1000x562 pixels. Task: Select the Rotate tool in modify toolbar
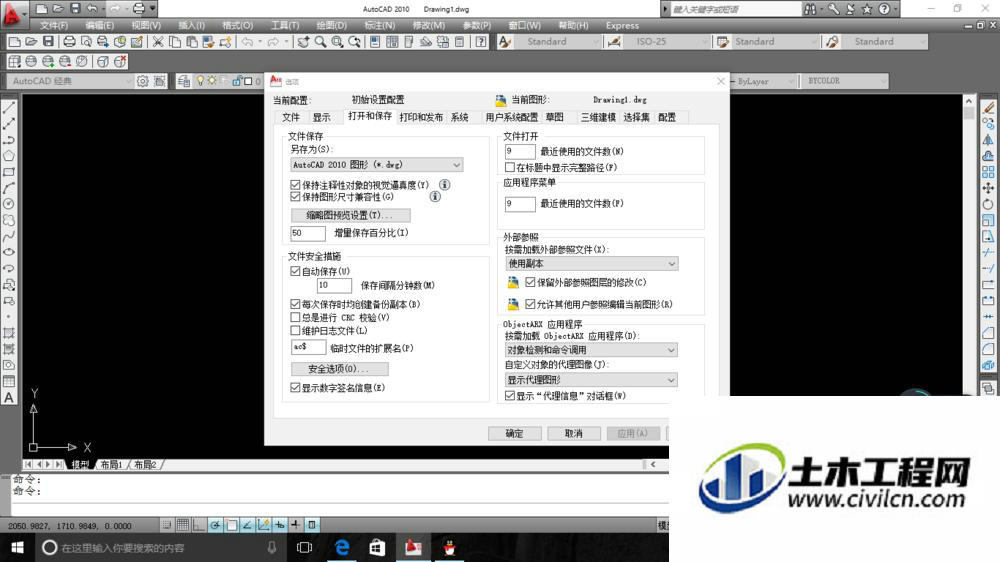click(988, 204)
